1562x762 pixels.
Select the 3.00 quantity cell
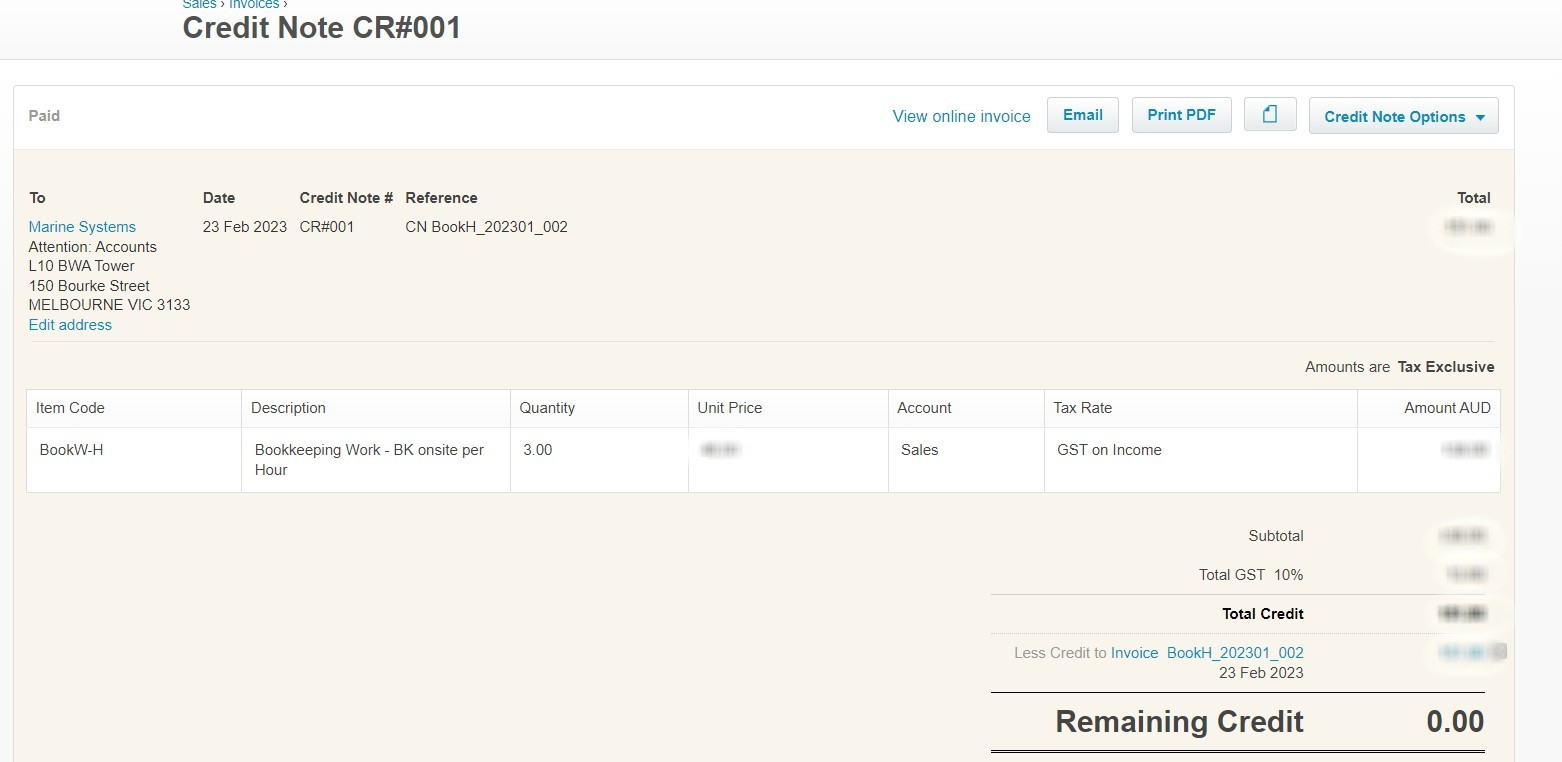(x=538, y=450)
